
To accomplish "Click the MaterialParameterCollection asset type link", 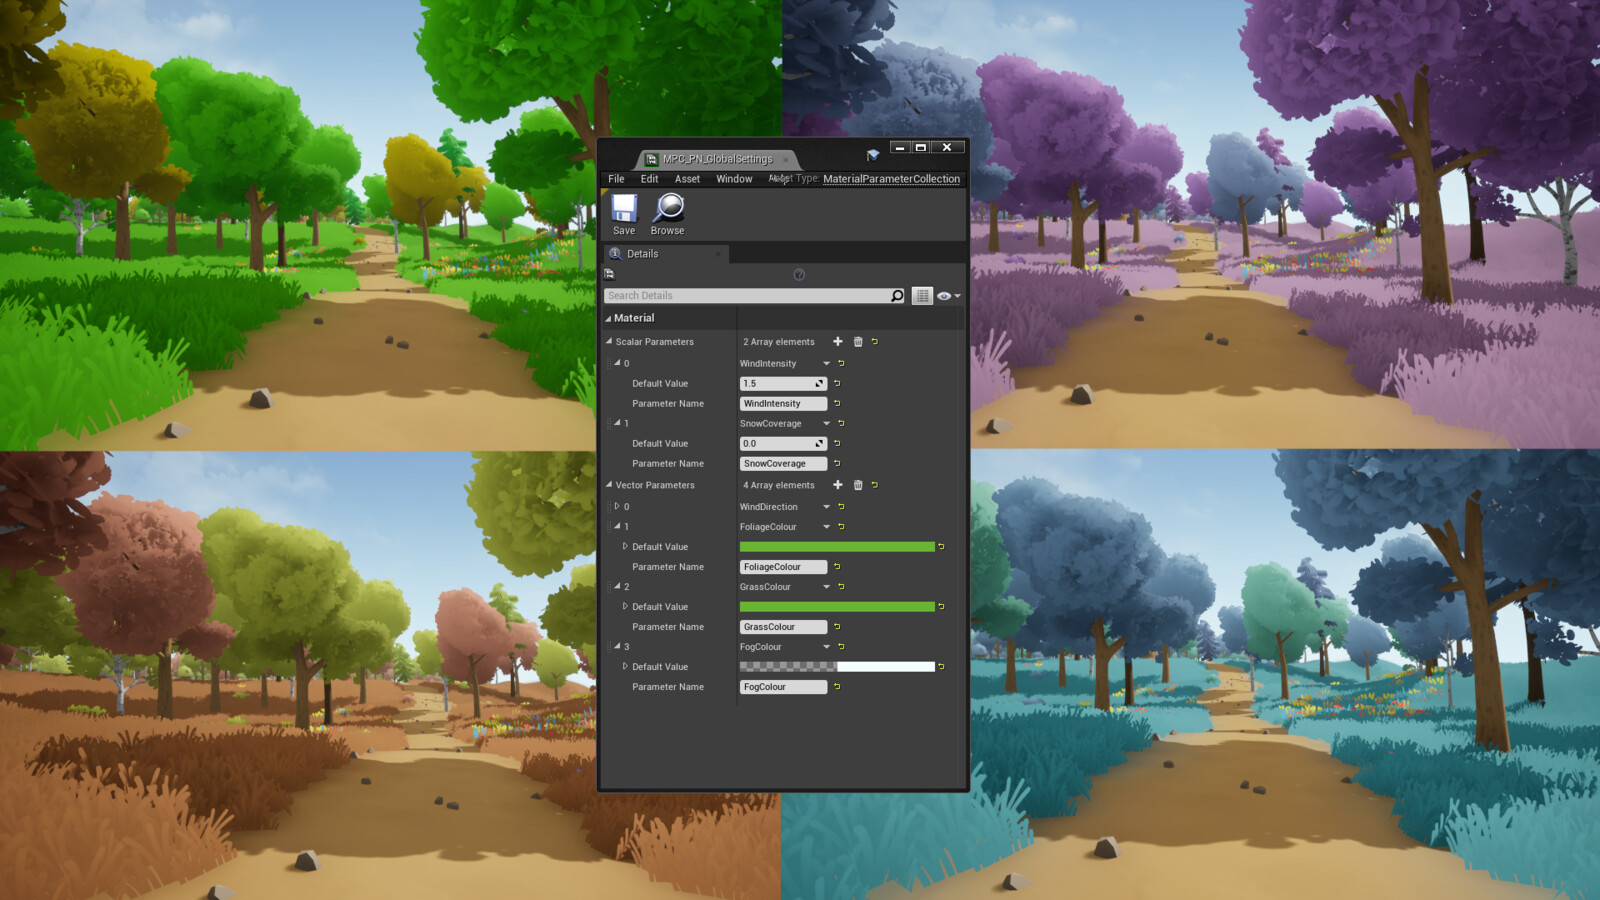I will coord(891,179).
